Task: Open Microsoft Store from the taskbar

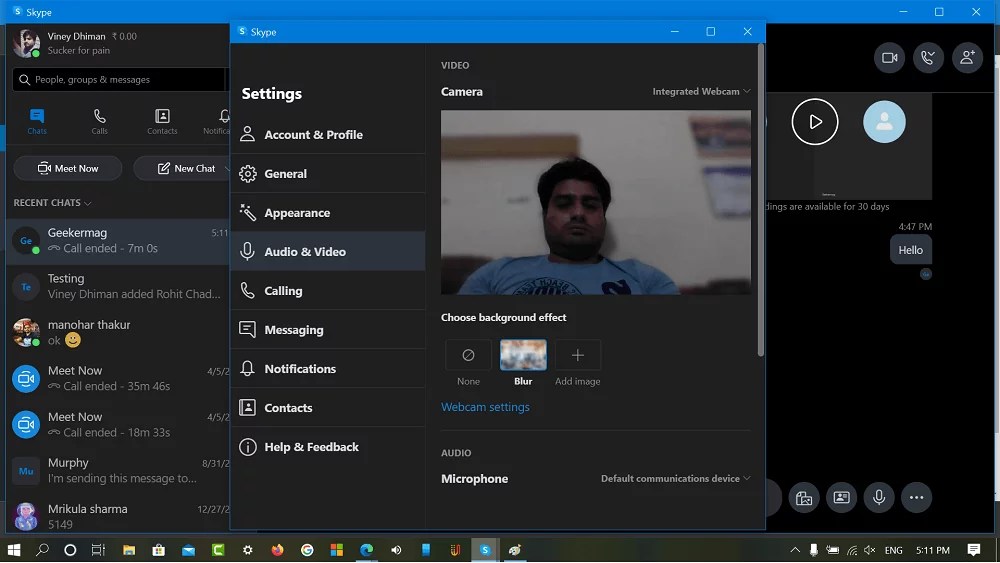Action: (158, 550)
